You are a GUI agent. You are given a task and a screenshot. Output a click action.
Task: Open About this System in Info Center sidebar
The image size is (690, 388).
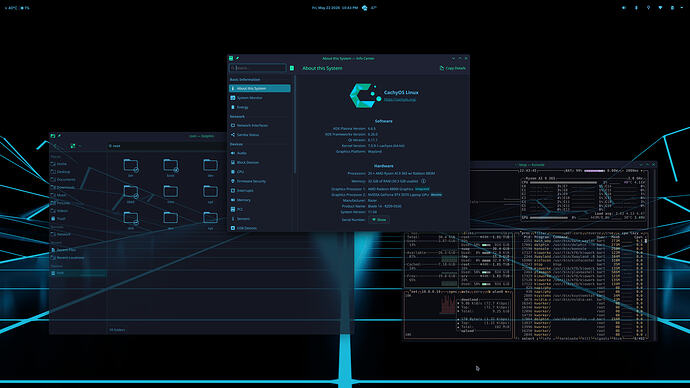point(260,88)
